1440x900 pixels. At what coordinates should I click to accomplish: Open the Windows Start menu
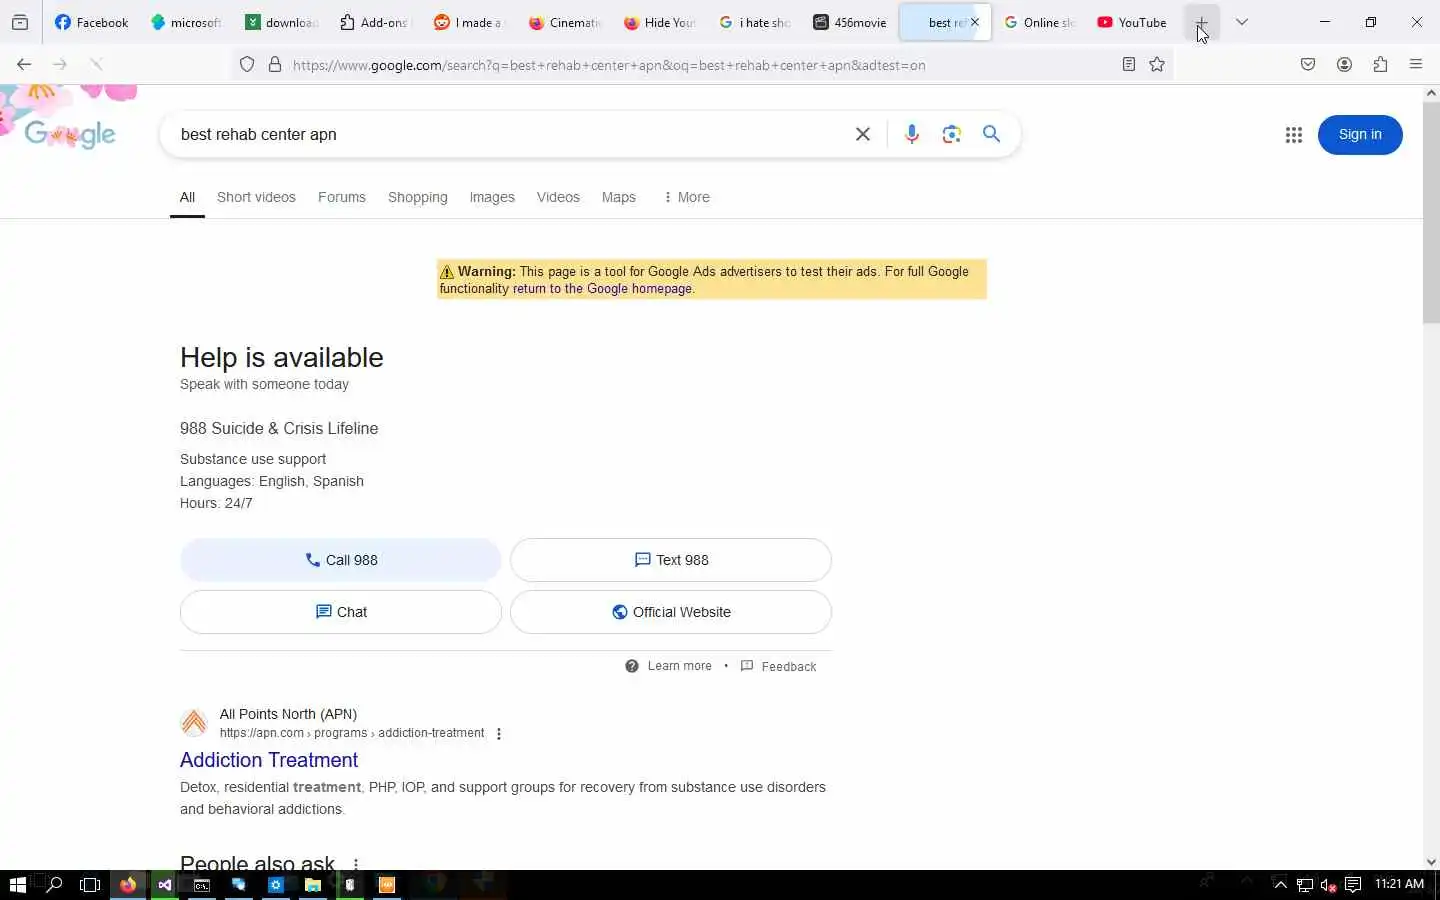17,885
